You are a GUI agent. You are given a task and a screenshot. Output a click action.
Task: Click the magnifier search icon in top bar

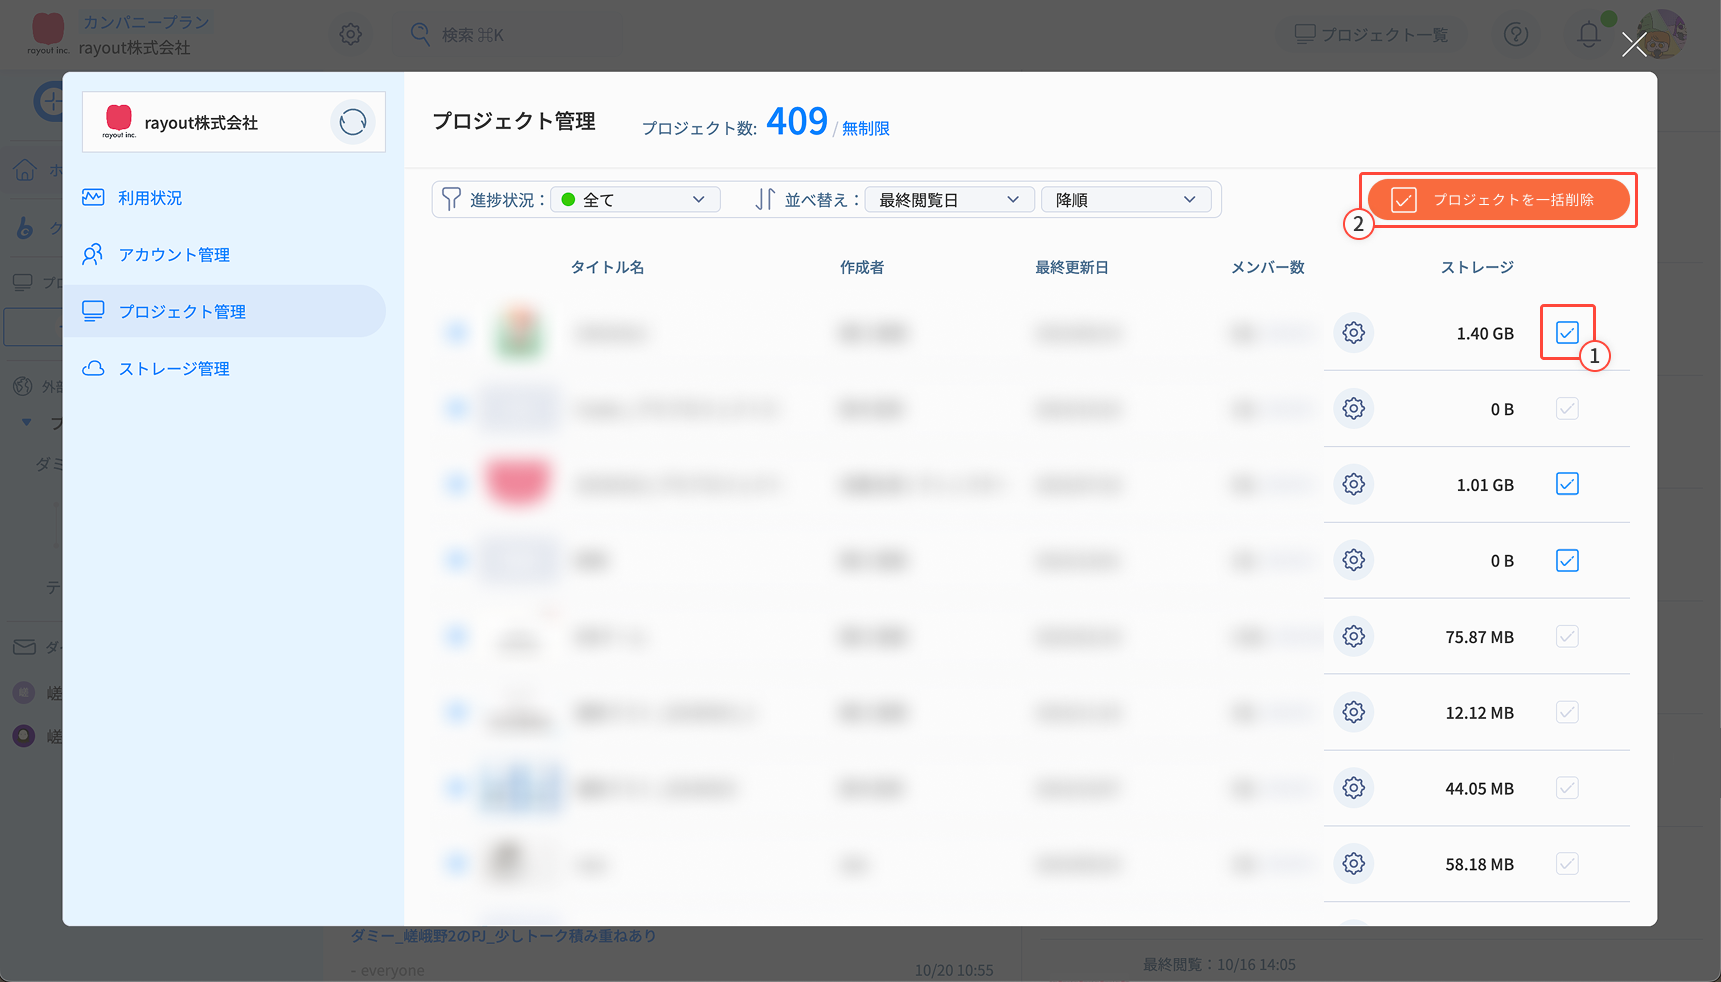point(421,34)
